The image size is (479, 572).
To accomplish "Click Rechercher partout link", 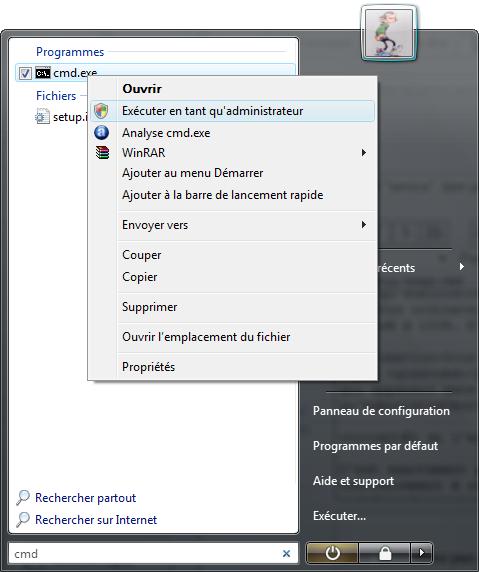I will click(x=85, y=498).
